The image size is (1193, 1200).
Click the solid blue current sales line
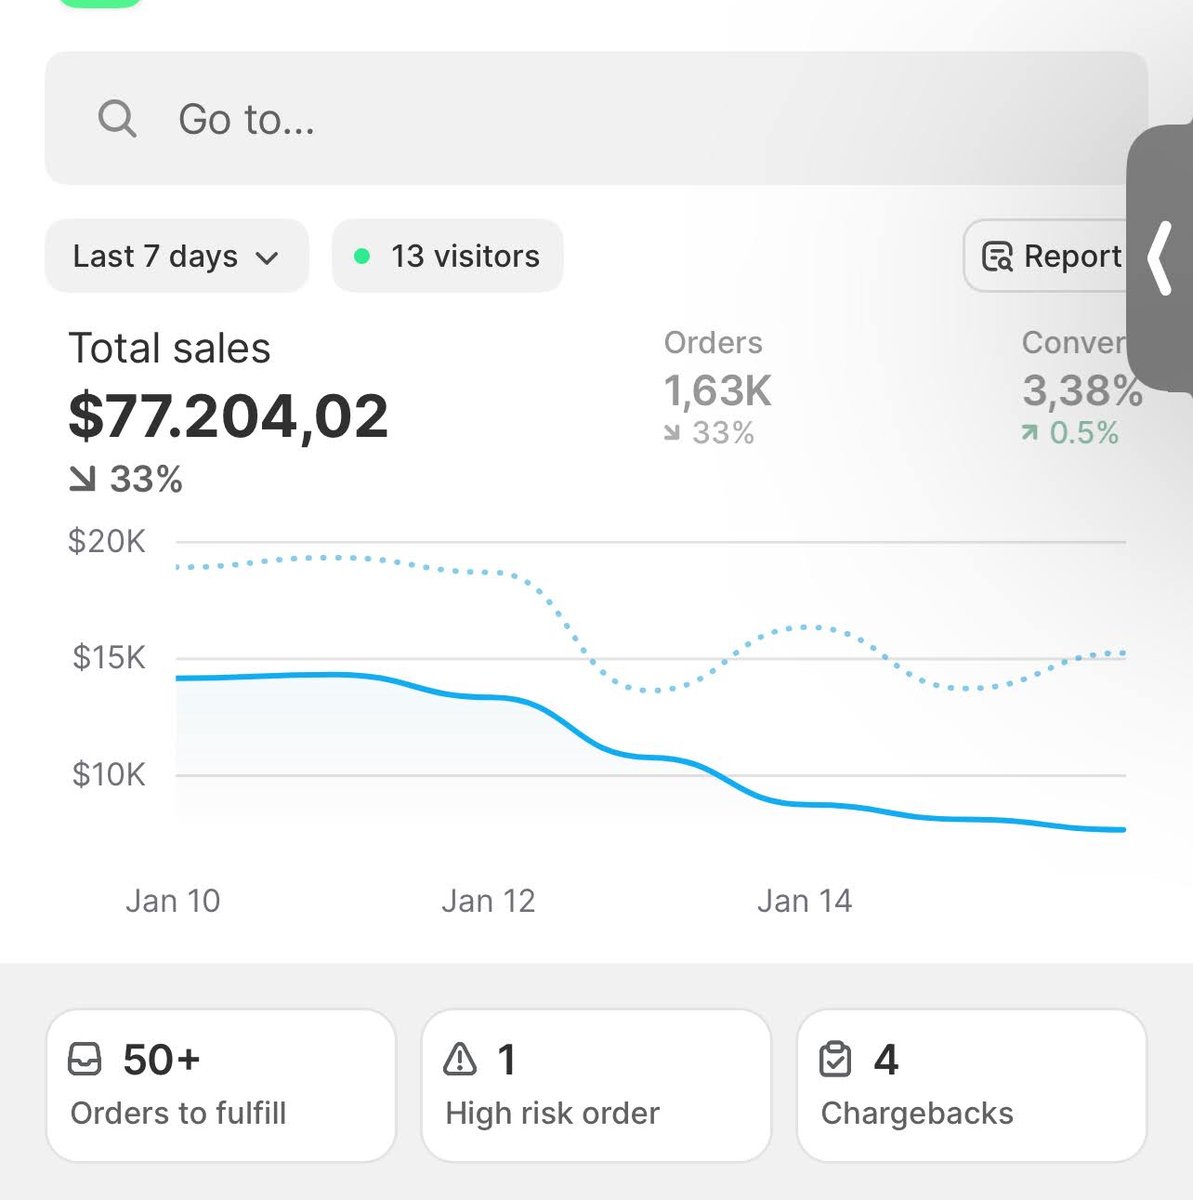pos(650,757)
